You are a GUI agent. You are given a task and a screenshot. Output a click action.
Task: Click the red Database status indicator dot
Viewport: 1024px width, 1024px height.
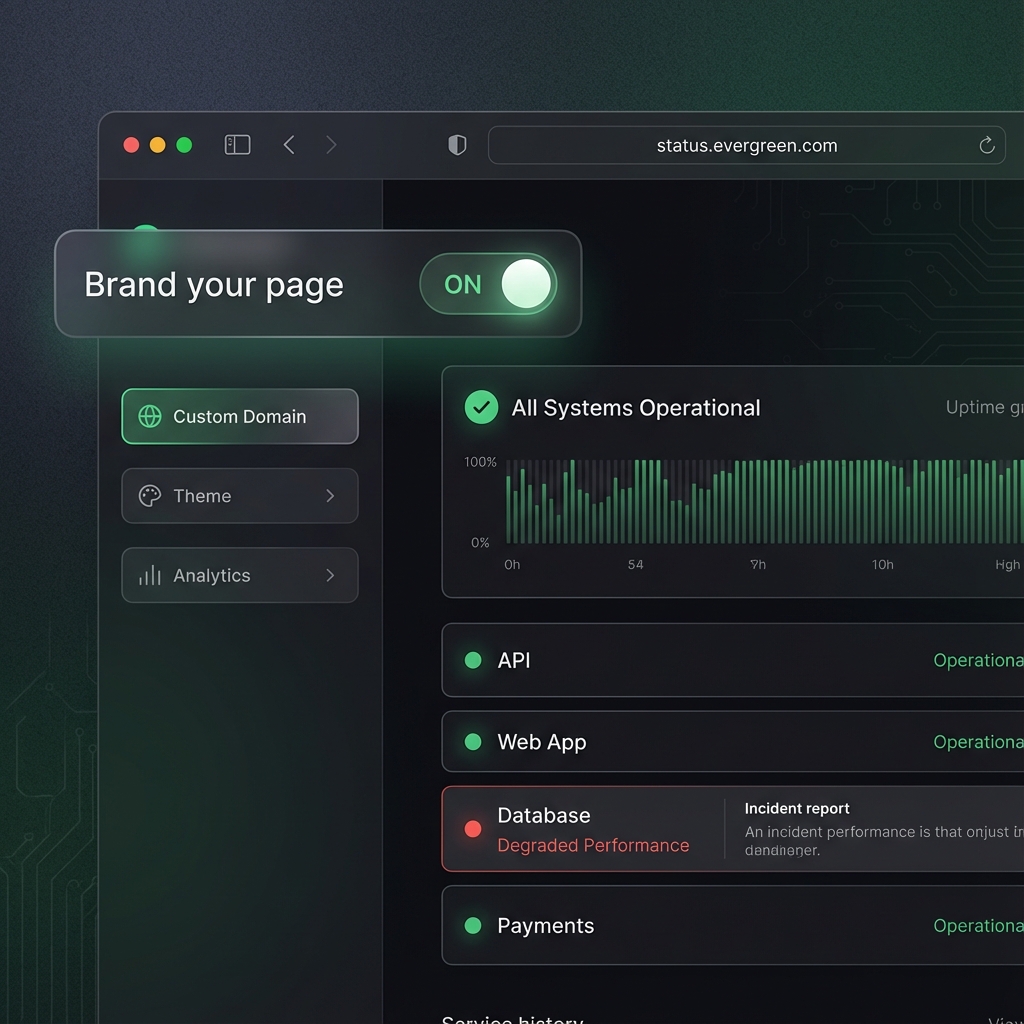point(473,829)
